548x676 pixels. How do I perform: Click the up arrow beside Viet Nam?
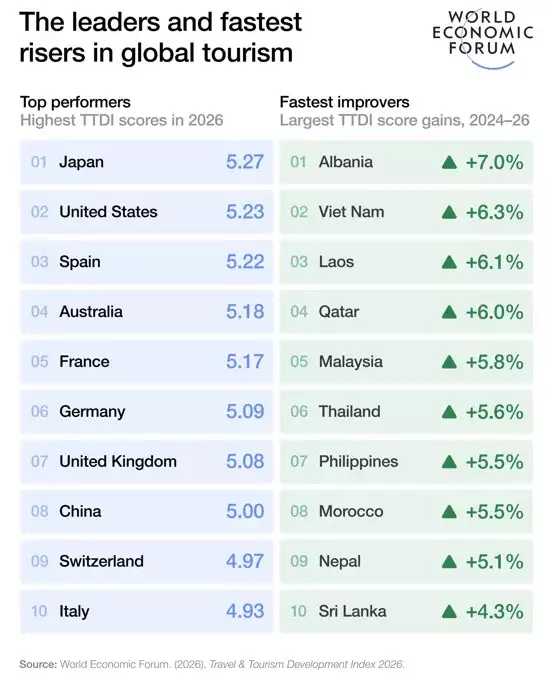449,212
